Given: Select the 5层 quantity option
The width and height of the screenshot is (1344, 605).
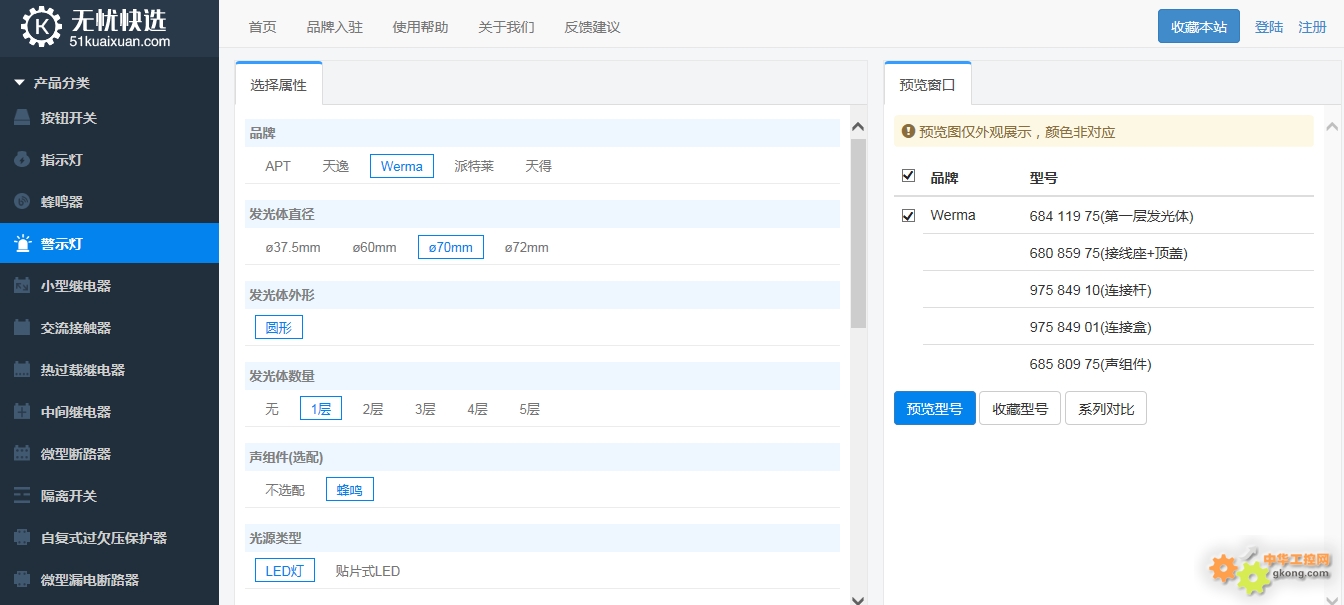Looking at the screenshot, I should (x=529, y=409).
